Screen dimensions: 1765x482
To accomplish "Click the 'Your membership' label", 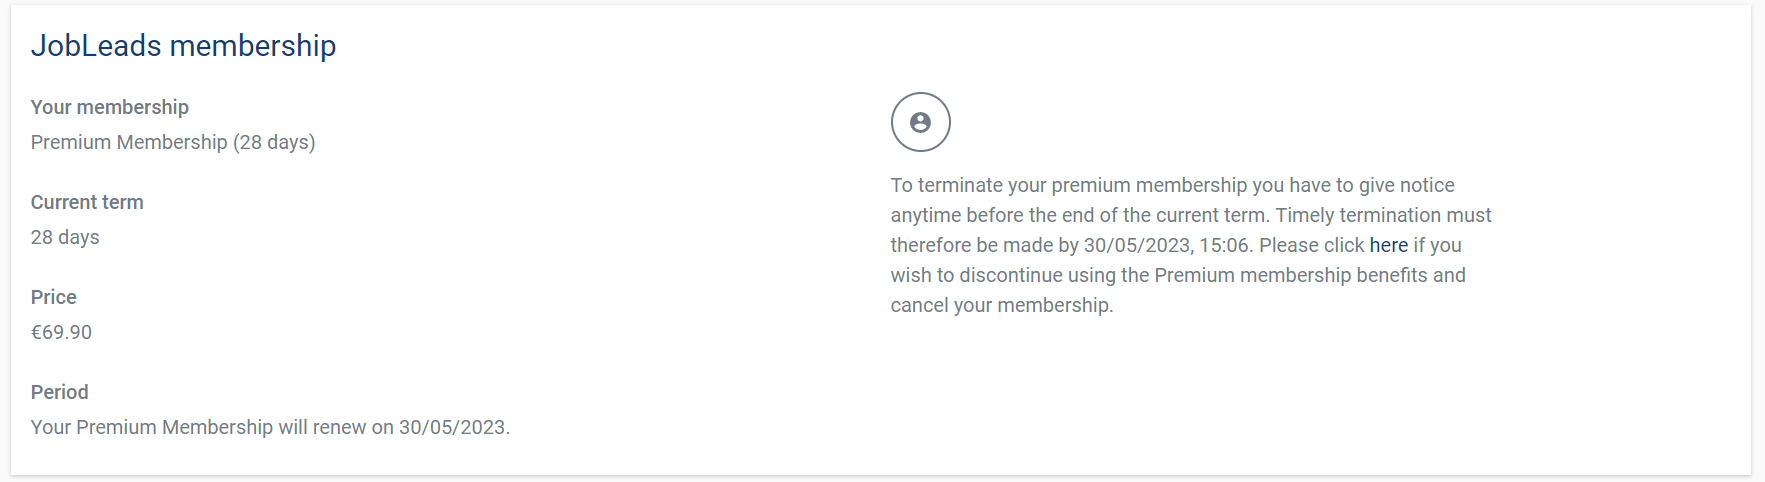I will coord(110,107).
